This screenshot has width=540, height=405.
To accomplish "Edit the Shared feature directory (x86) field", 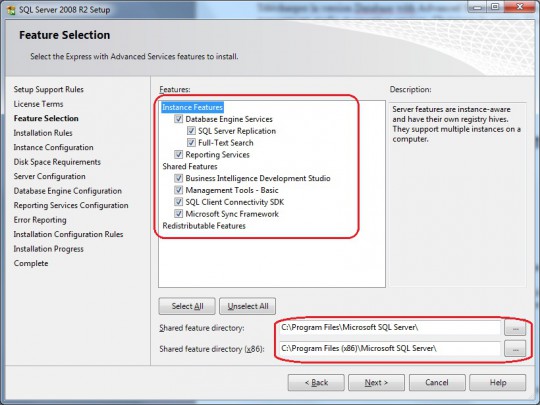I will [390, 349].
